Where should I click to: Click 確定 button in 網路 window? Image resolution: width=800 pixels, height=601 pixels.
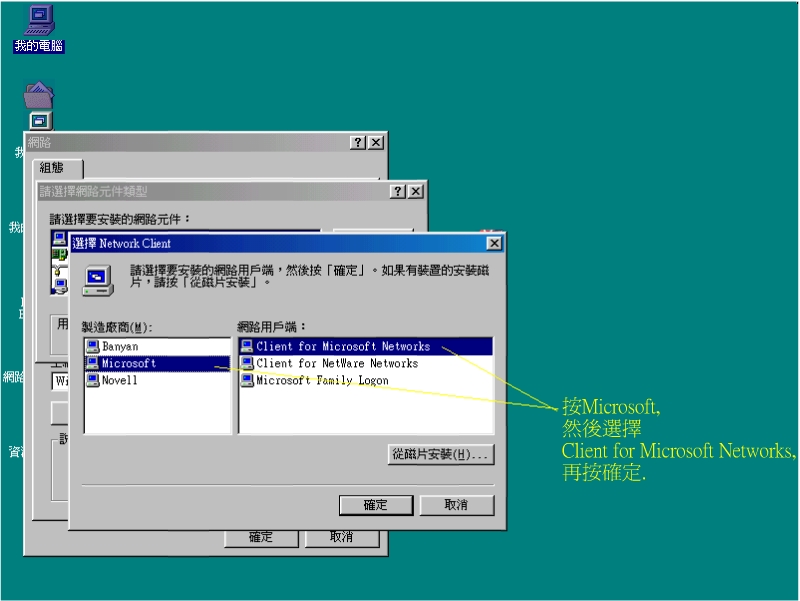[x=261, y=538]
